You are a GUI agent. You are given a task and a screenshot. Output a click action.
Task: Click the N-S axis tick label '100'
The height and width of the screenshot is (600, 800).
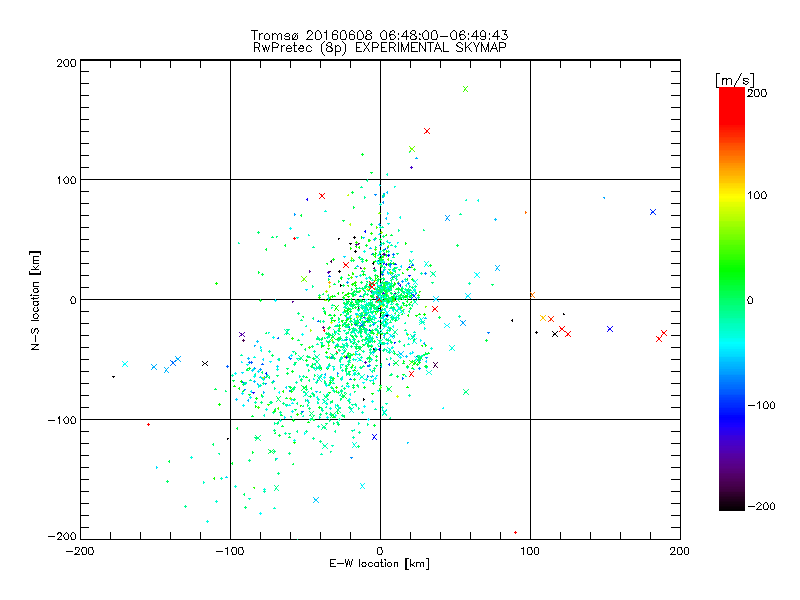pyautogui.click(x=67, y=180)
